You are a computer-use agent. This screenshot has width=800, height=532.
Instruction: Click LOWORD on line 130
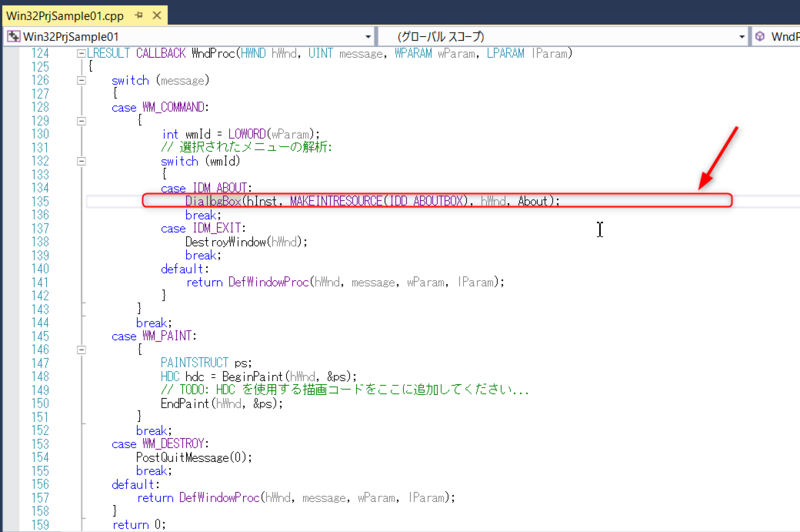(x=247, y=134)
